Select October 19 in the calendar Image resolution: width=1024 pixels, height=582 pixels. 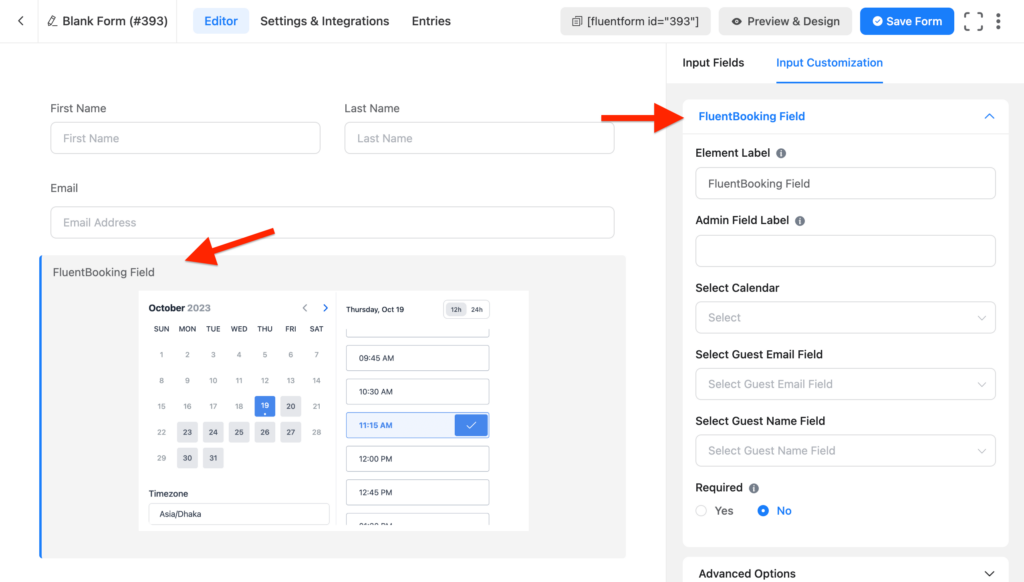(264, 406)
